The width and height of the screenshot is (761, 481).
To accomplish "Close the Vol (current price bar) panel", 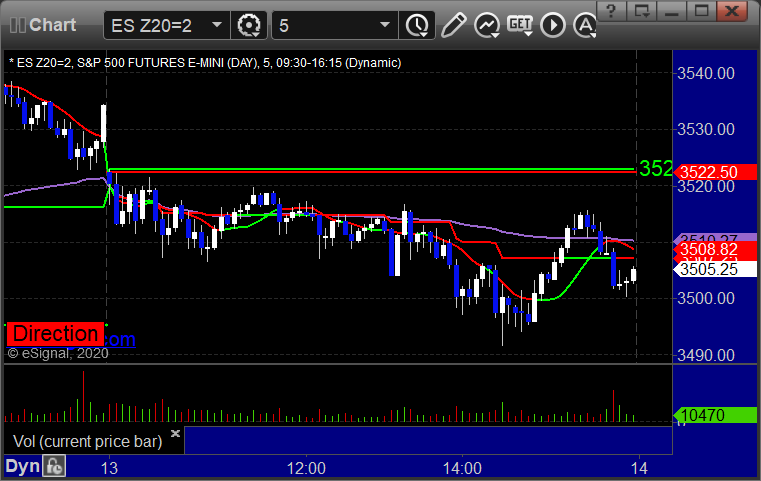I will [175, 433].
